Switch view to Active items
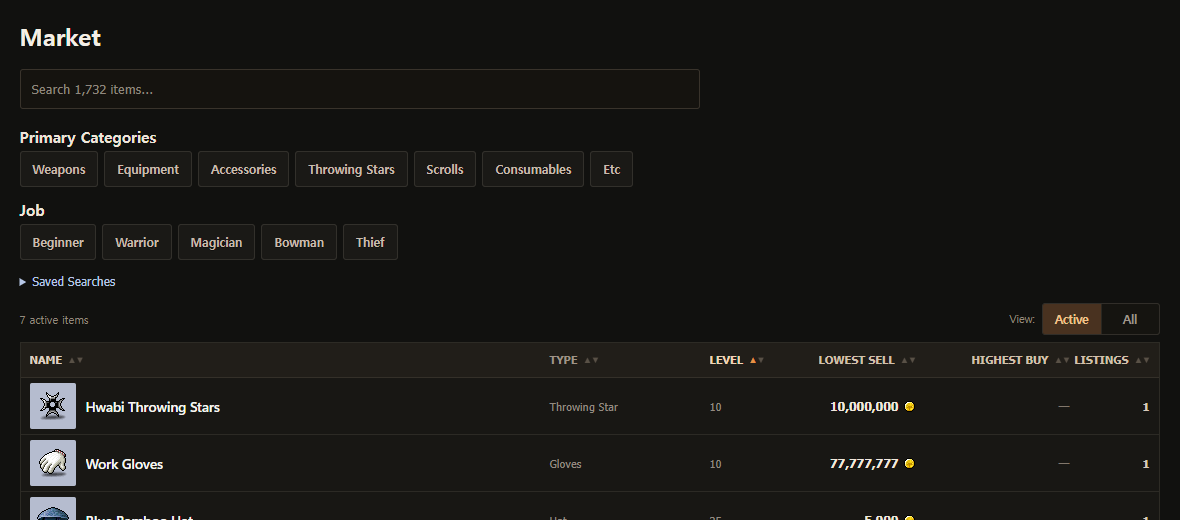Screen dimensions: 1180x520 click(1072, 319)
